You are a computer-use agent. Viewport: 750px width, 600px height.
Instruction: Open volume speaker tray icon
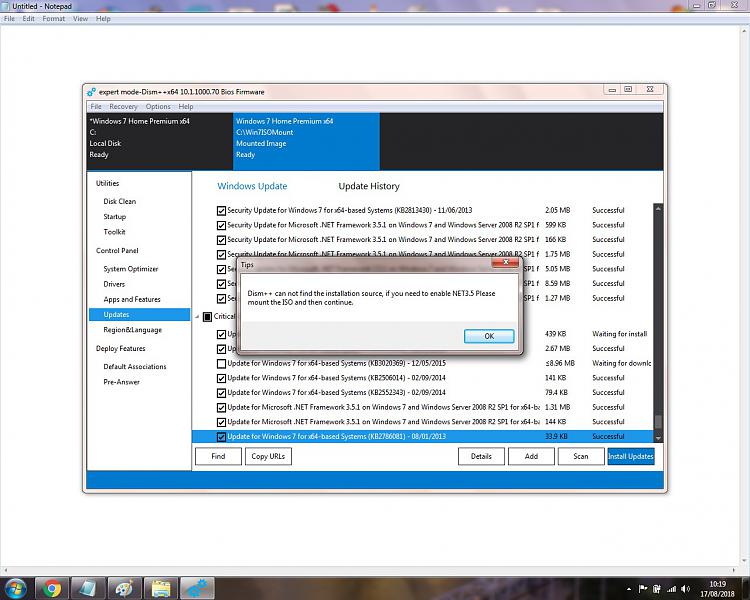coord(685,589)
